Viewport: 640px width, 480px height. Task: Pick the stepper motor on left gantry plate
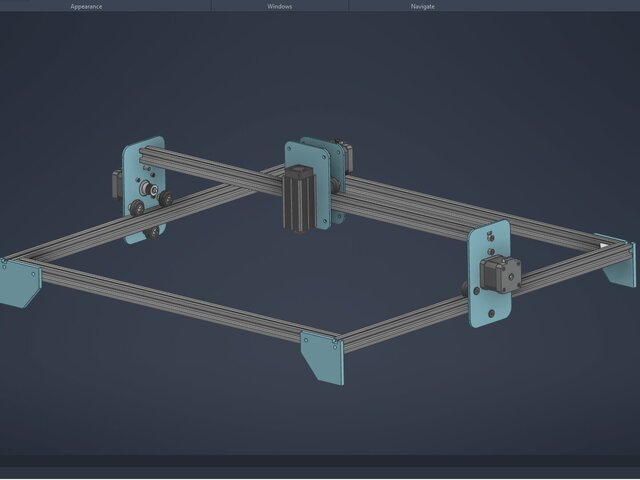coord(117,183)
